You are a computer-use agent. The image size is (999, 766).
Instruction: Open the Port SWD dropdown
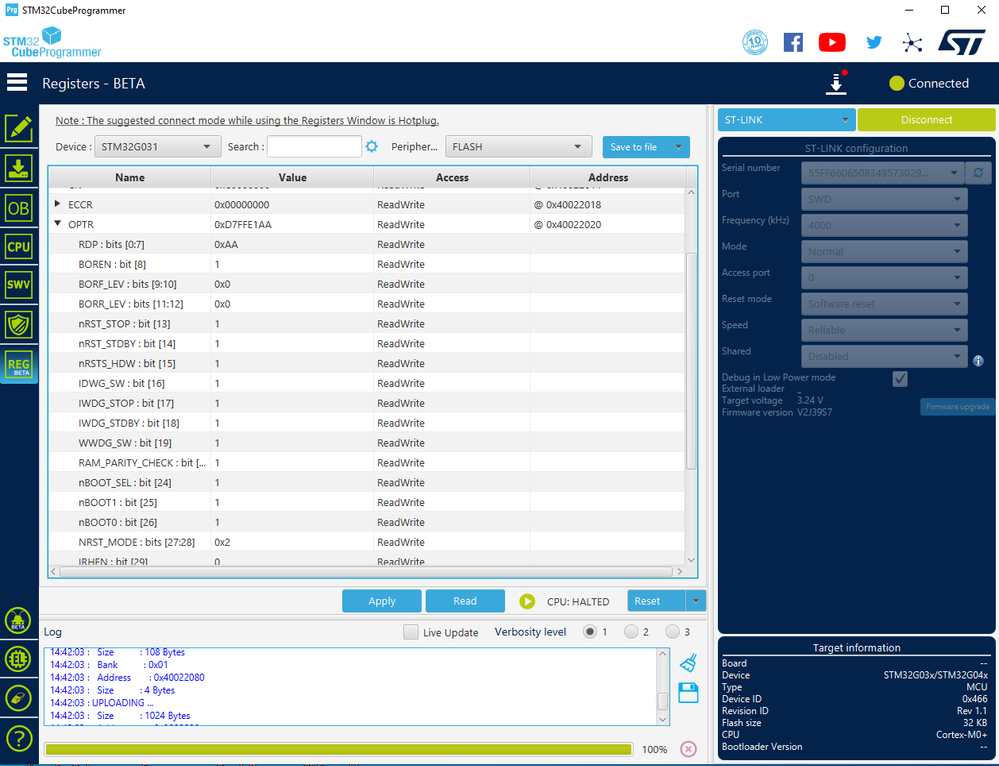pyautogui.click(x=884, y=199)
